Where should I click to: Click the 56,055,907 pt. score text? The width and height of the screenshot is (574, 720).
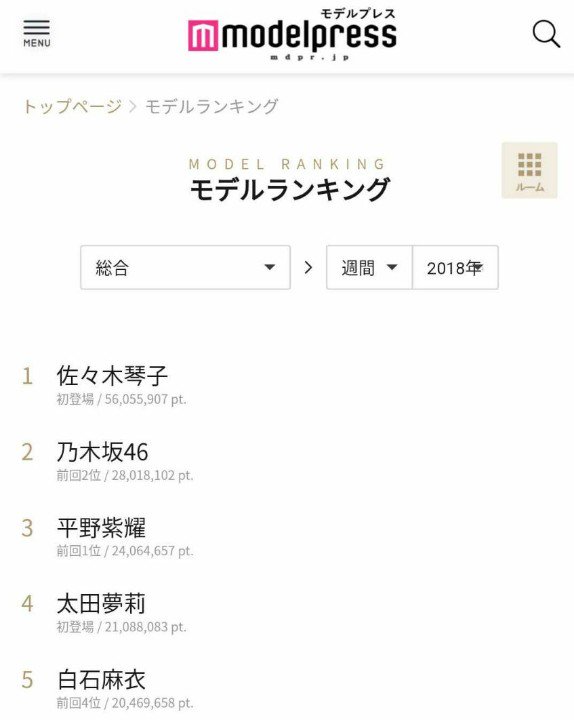(146, 399)
